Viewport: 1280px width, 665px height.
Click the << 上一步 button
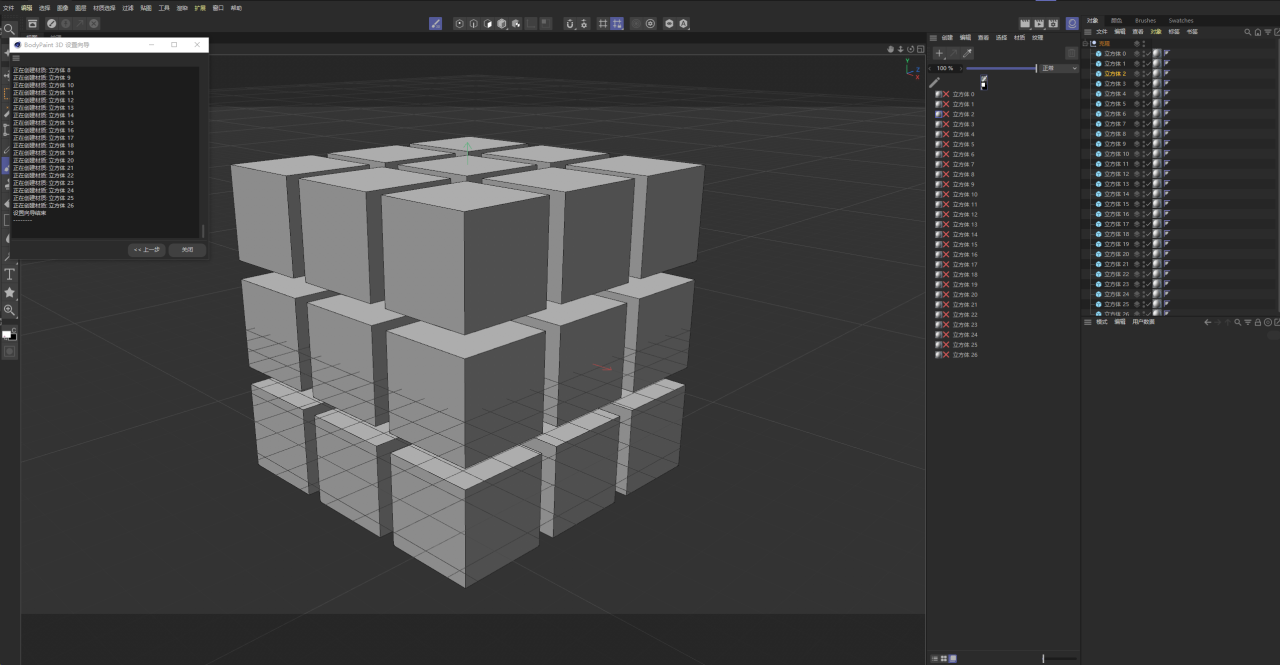pos(147,250)
